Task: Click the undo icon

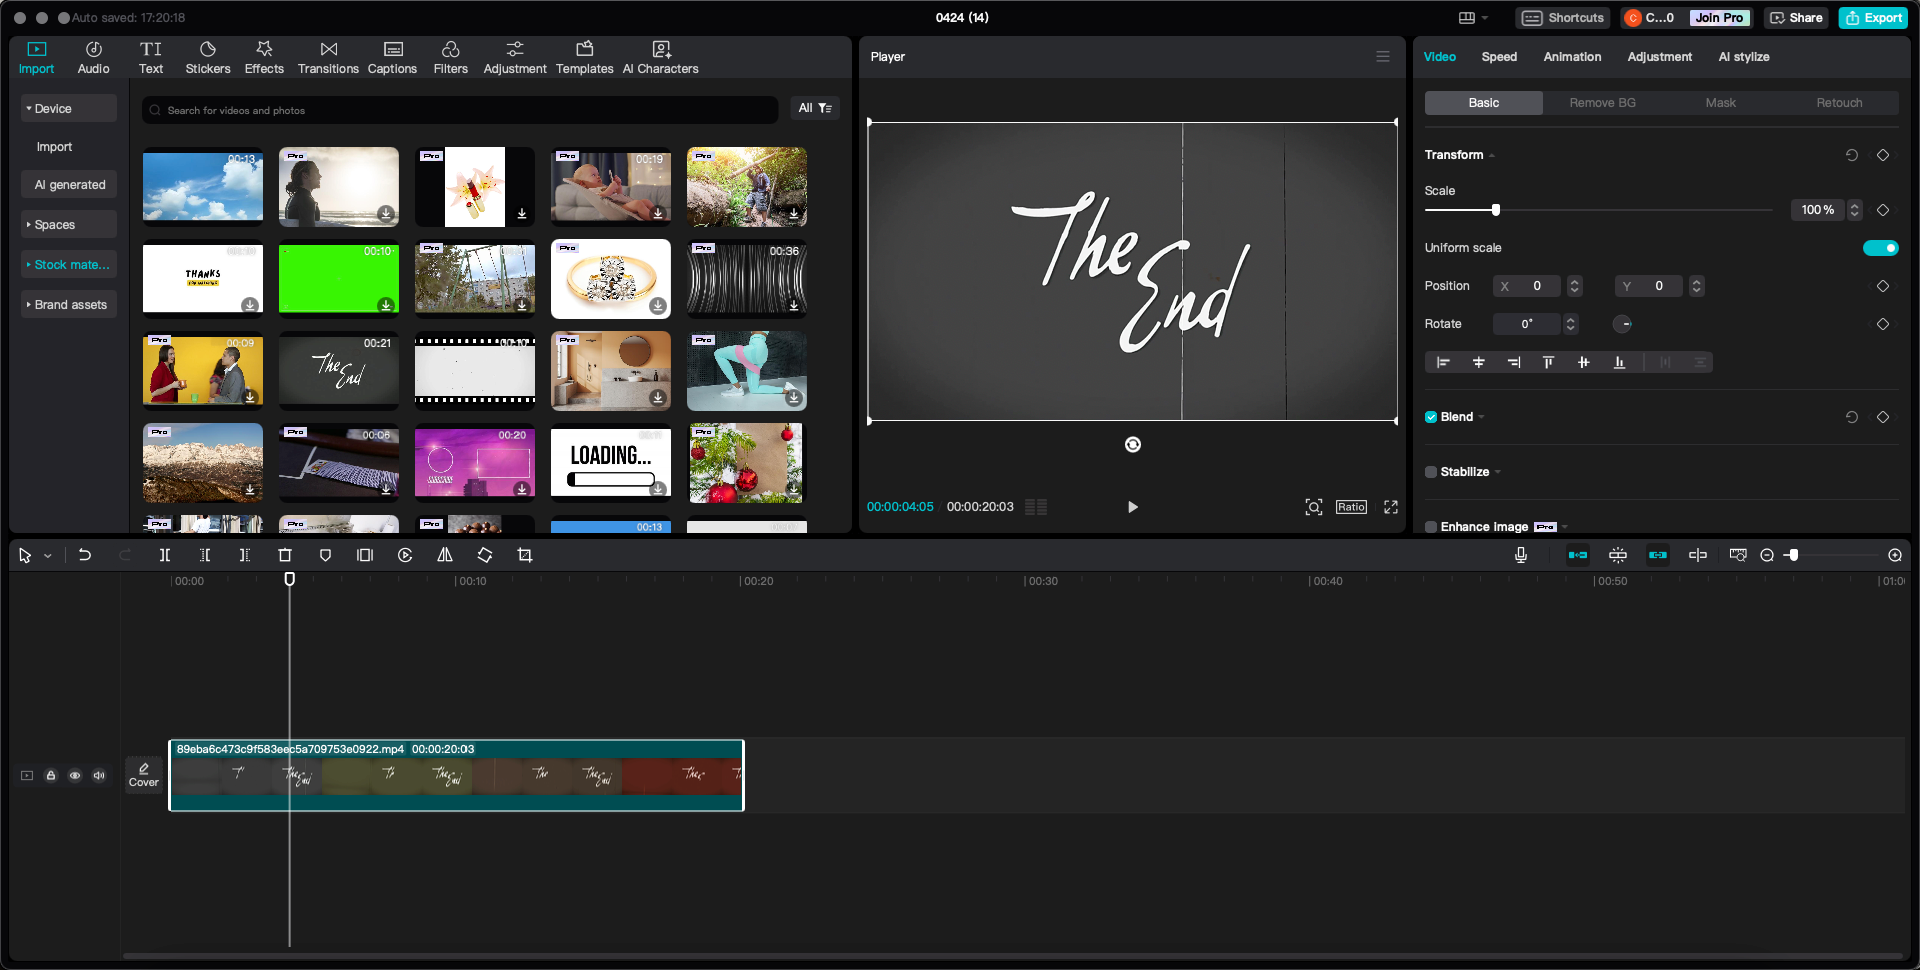Action: click(85, 555)
